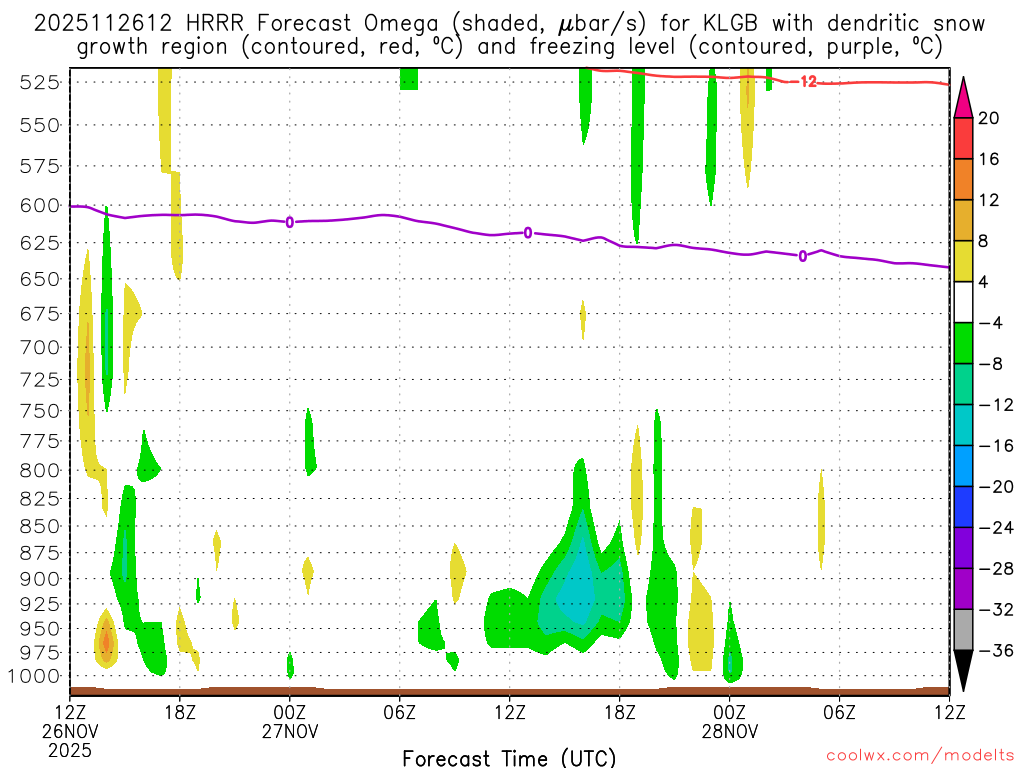Click the colorbar value -8
The width and height of the screenshot is (1024, 768).
pos(990,364)
